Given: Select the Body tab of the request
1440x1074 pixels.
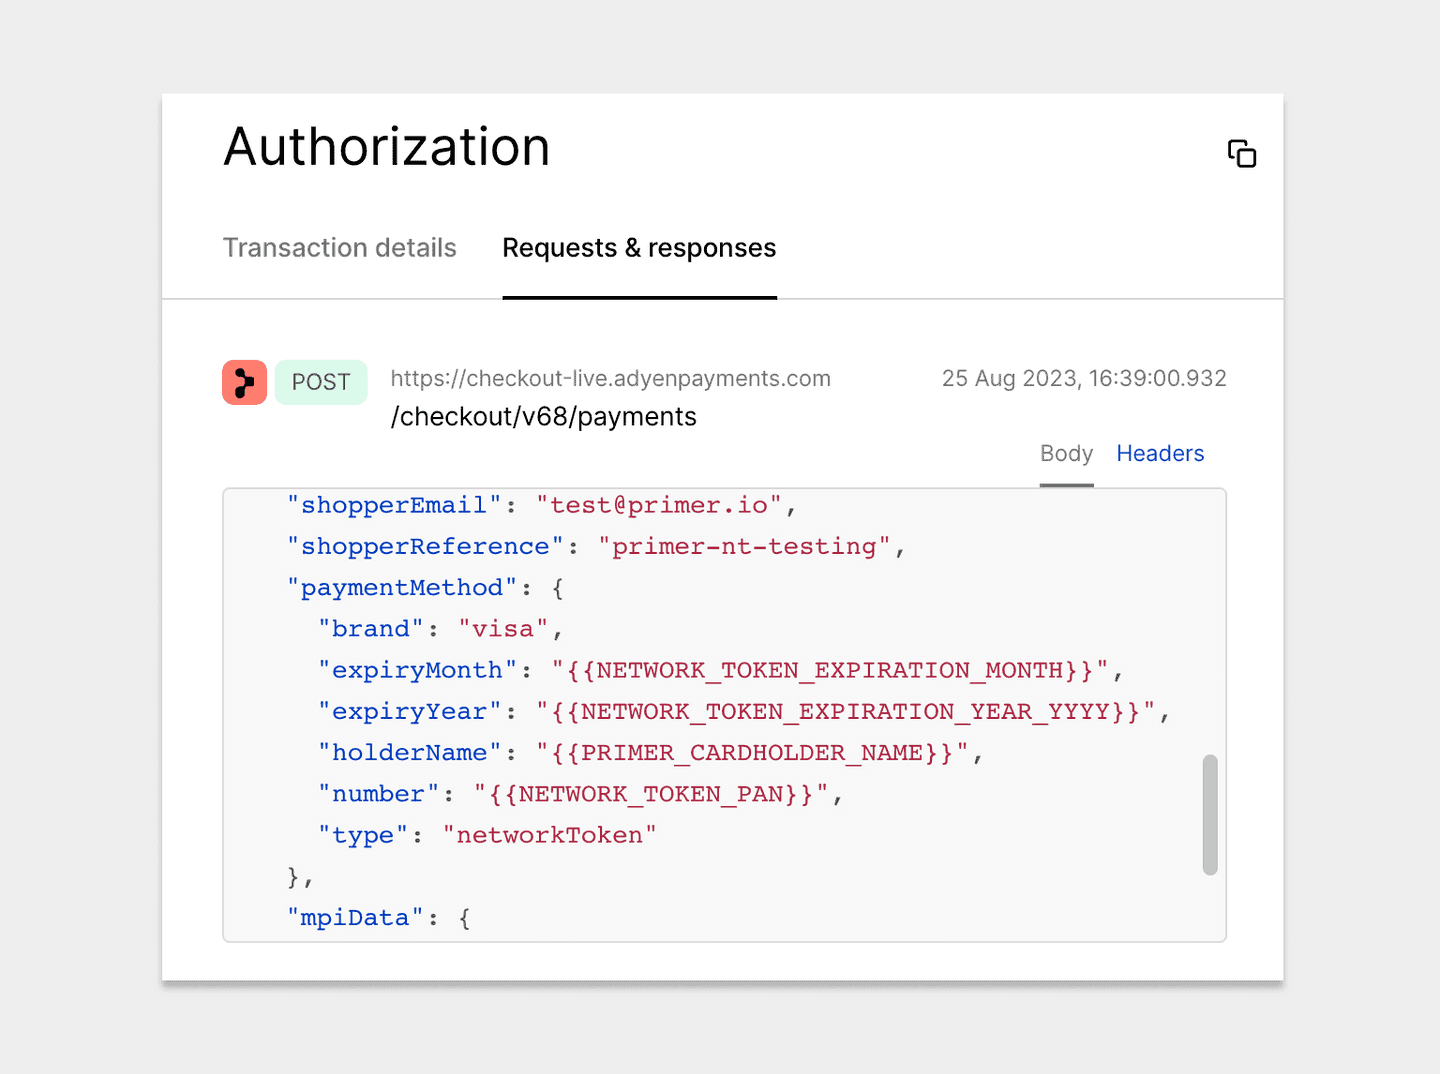Looking at the screenshot, I should (x=1066, y=454).
